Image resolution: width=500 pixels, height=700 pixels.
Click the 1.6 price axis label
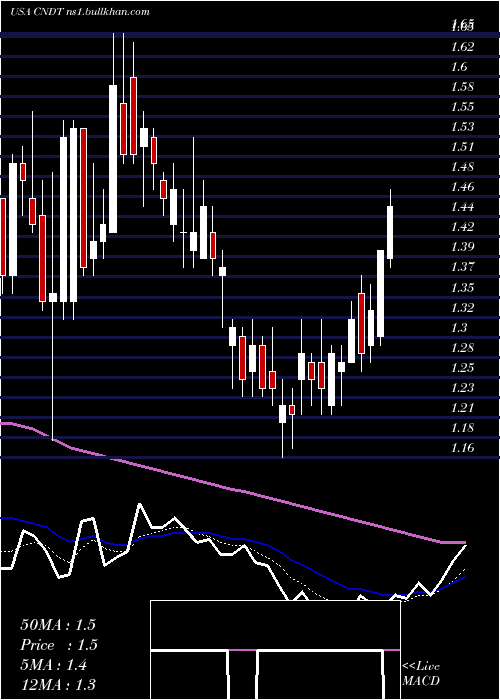(x=459, y=67)
